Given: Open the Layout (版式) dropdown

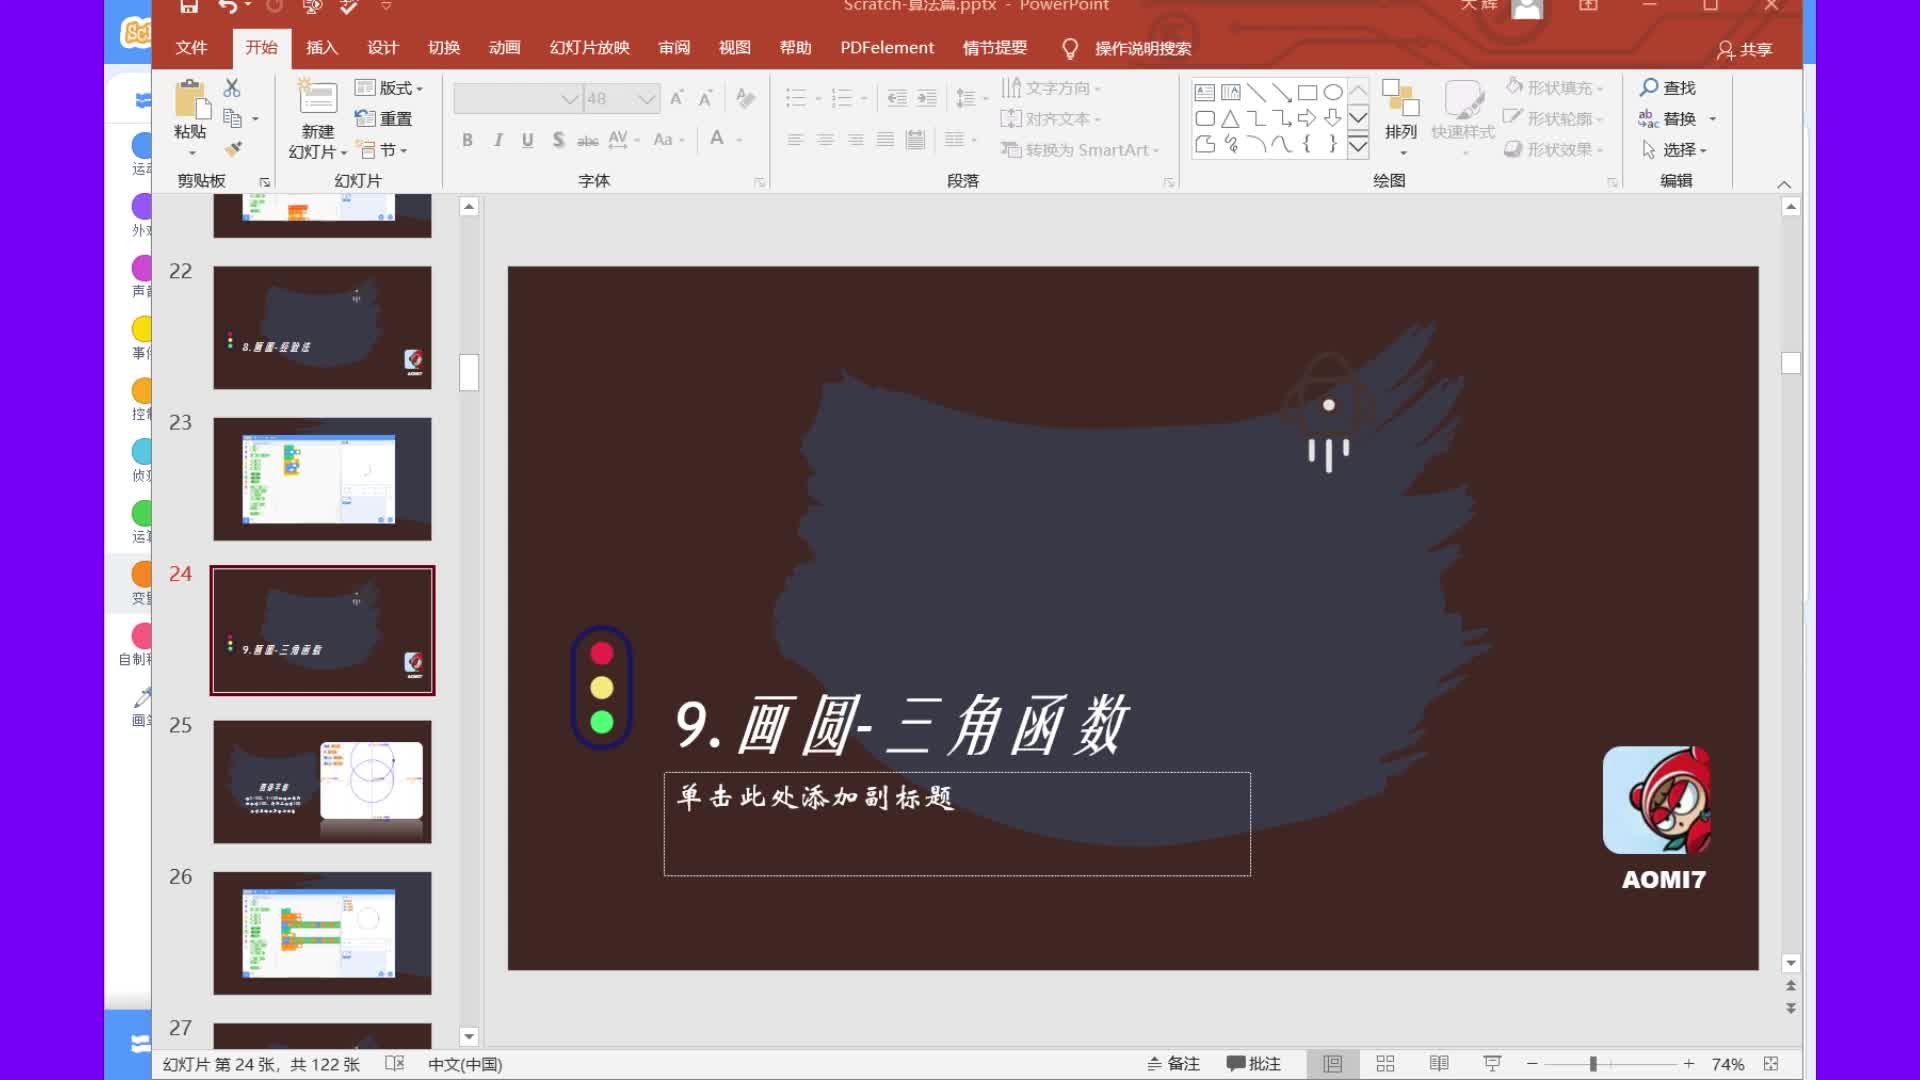Looking at the screenshot, I should (x=390, y=88).
